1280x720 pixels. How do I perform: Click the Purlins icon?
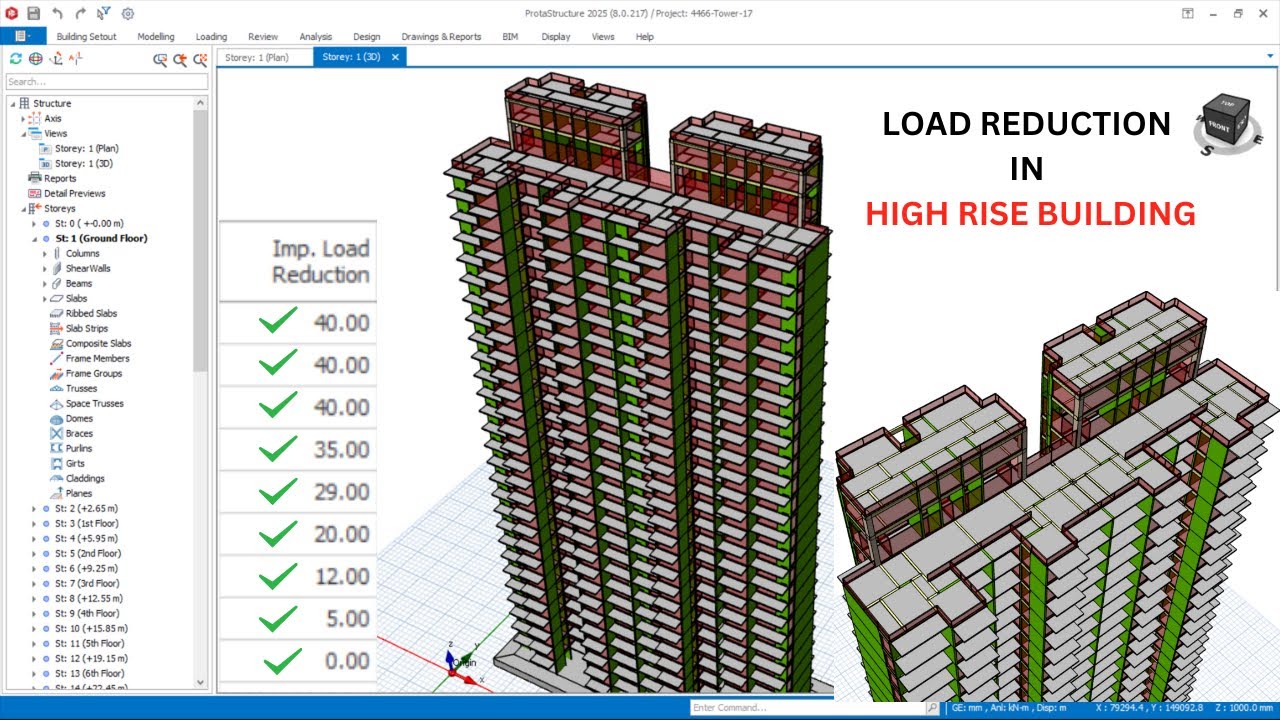(57, 448)
